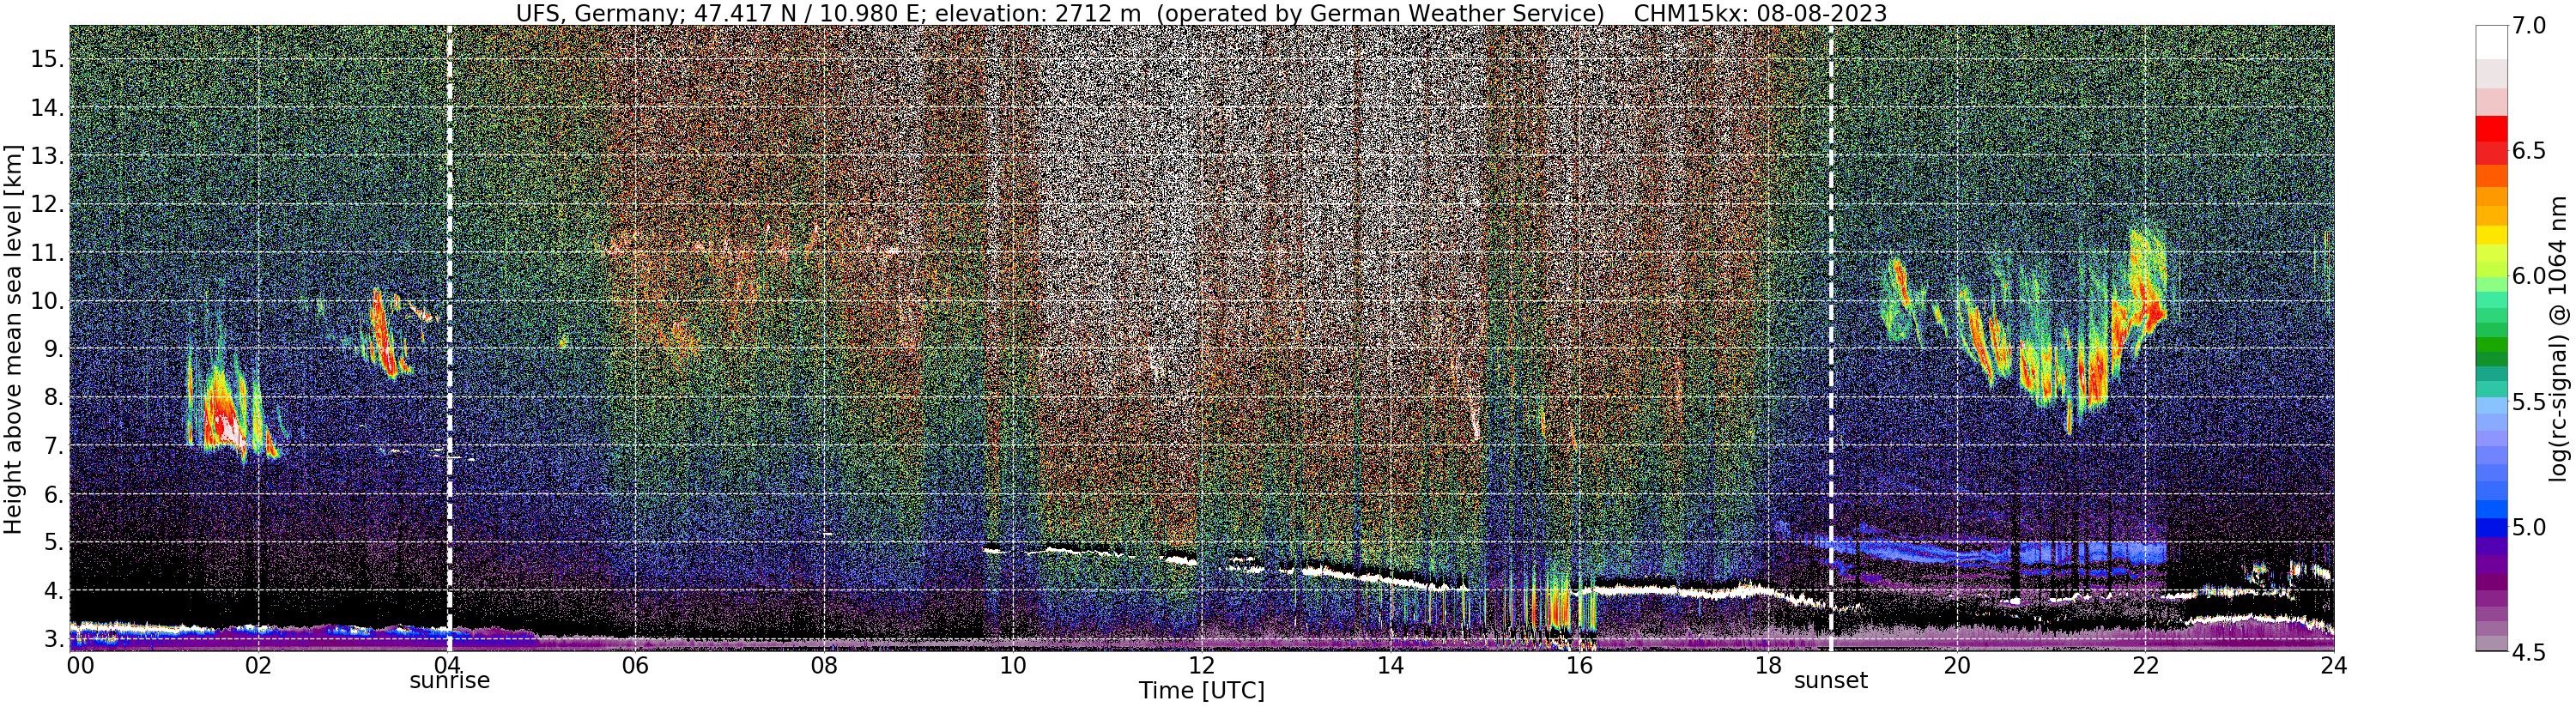This screenshot has height=707, width=2576.
Task: Click the y-axis tick label '7.'
Action: (x=54, y=446)
